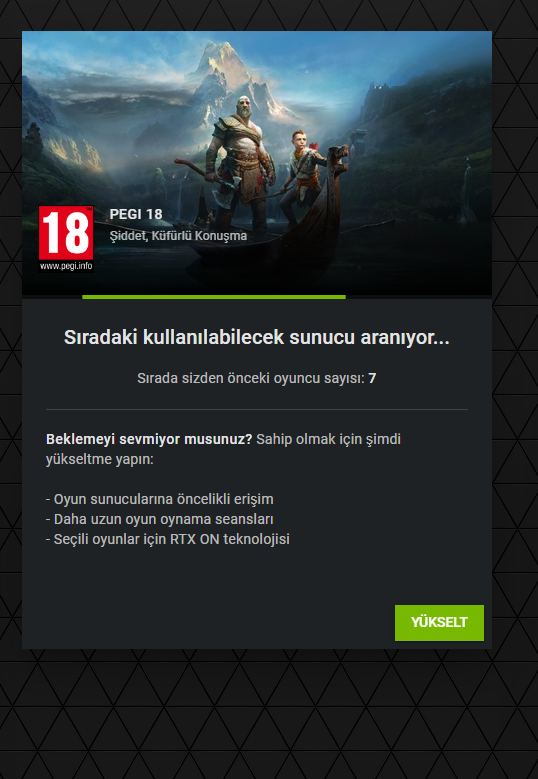Image resolution: width=538 pixels, height=779 pixels.
Task: Click the Şiddet, Küfürlü Konuşma content descriptor
Action: pos(178,235)
